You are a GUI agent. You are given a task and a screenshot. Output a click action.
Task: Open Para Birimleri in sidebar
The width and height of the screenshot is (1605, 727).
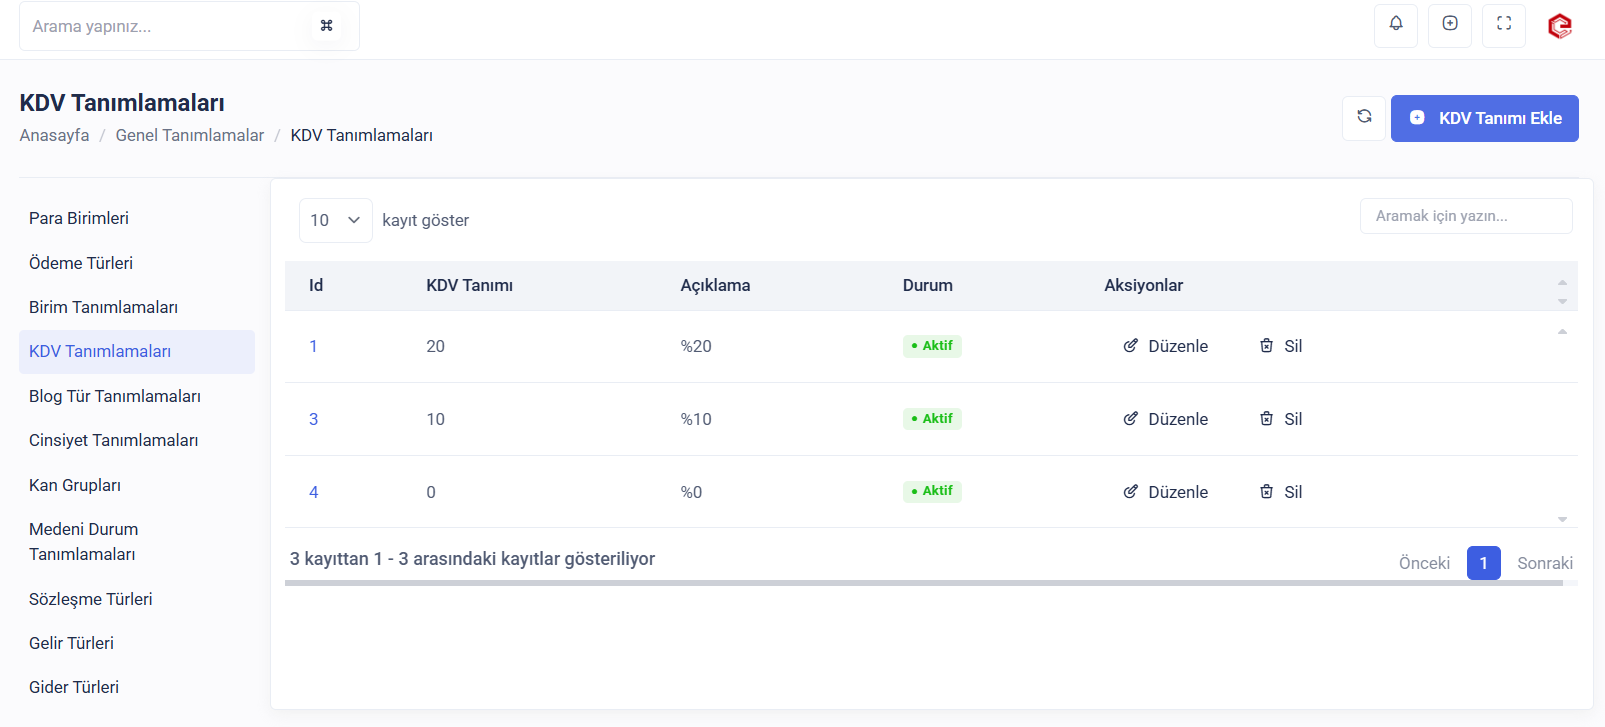pyautogui.click(x=79, y=218)
